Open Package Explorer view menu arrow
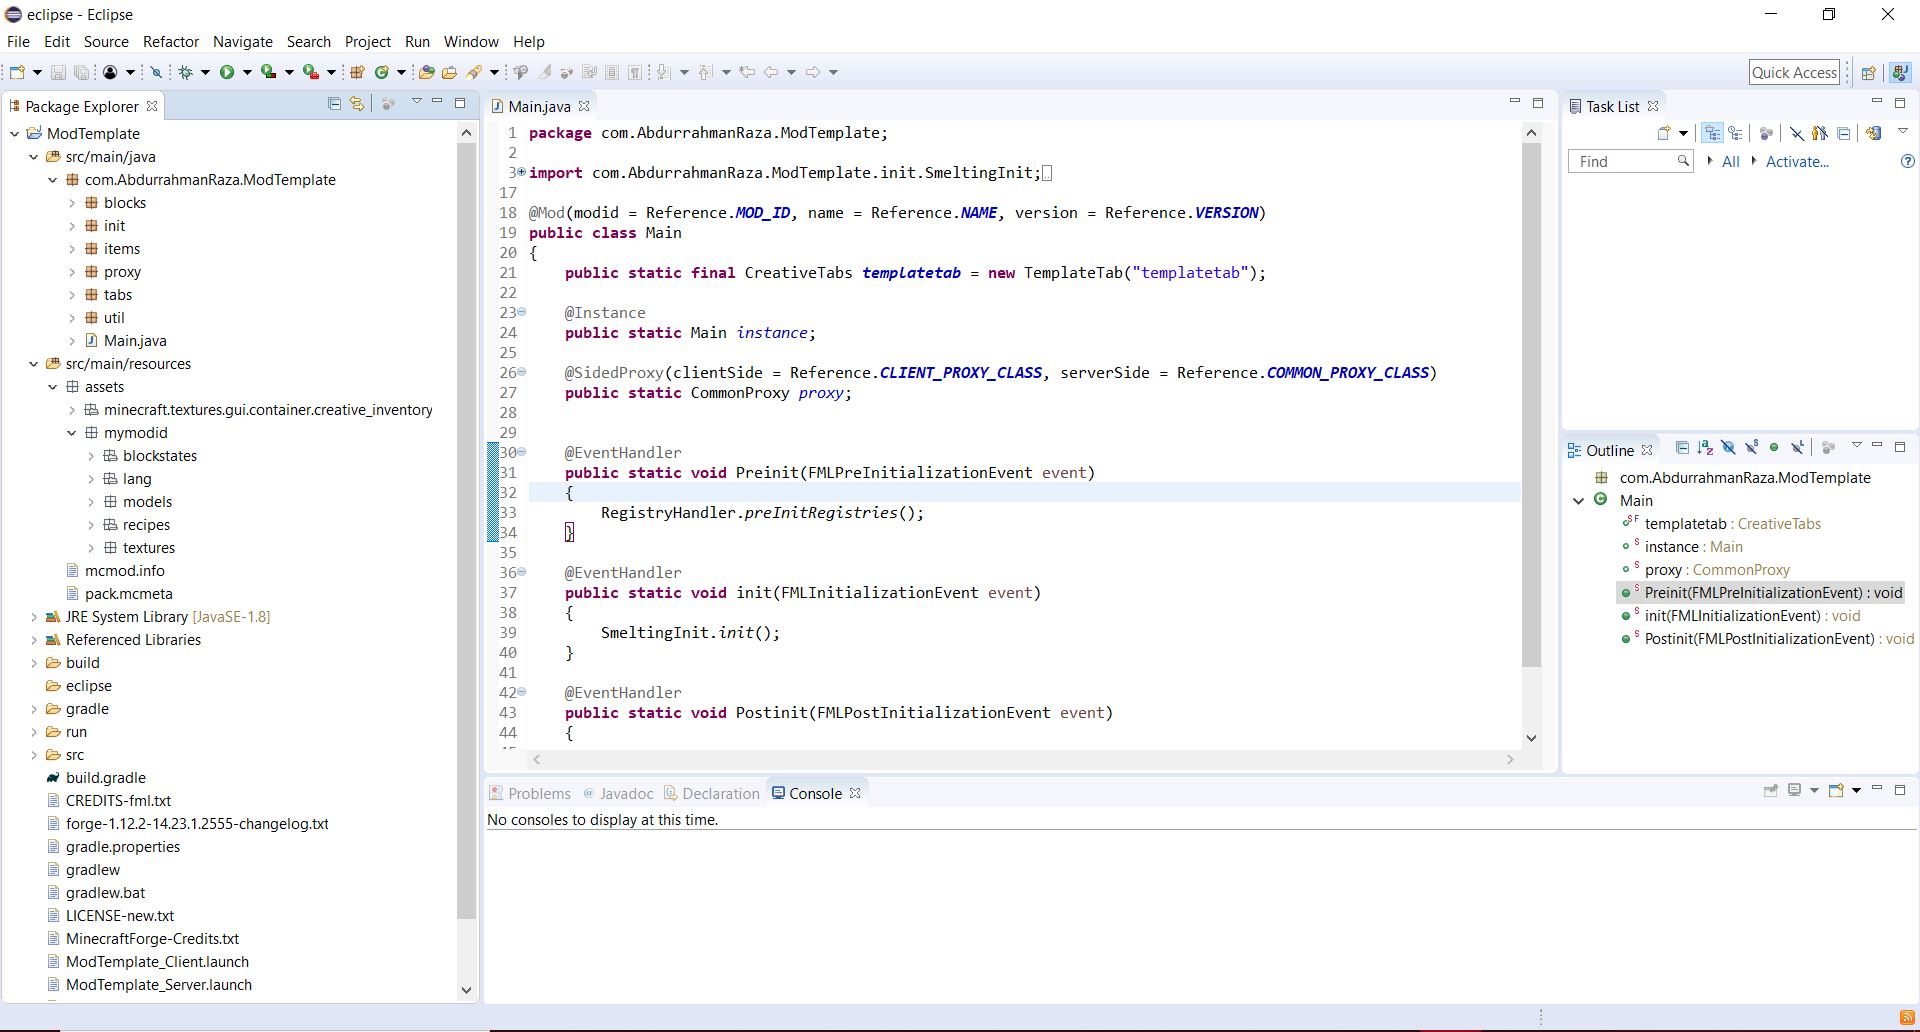The height and width of the screenshot is (1032, 1920). coord(416,102)
